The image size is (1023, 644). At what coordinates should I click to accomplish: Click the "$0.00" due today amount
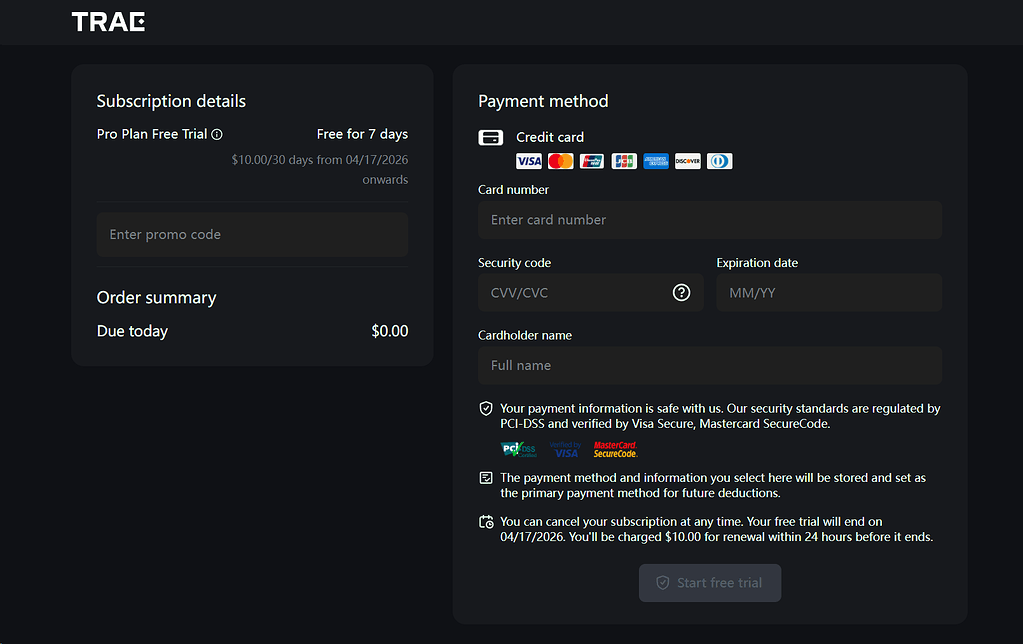[x=389, y=331]
